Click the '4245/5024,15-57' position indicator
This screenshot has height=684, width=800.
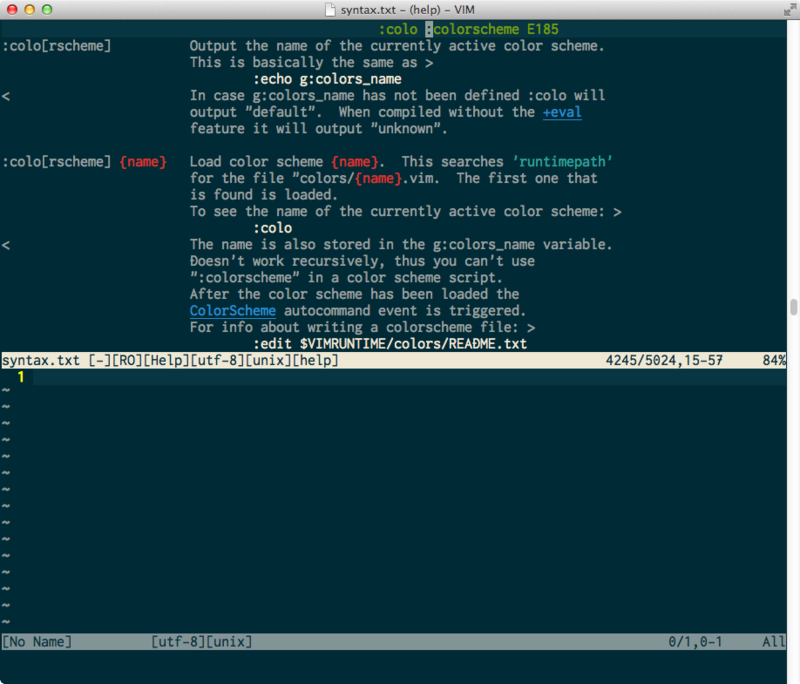pos(664,360)
